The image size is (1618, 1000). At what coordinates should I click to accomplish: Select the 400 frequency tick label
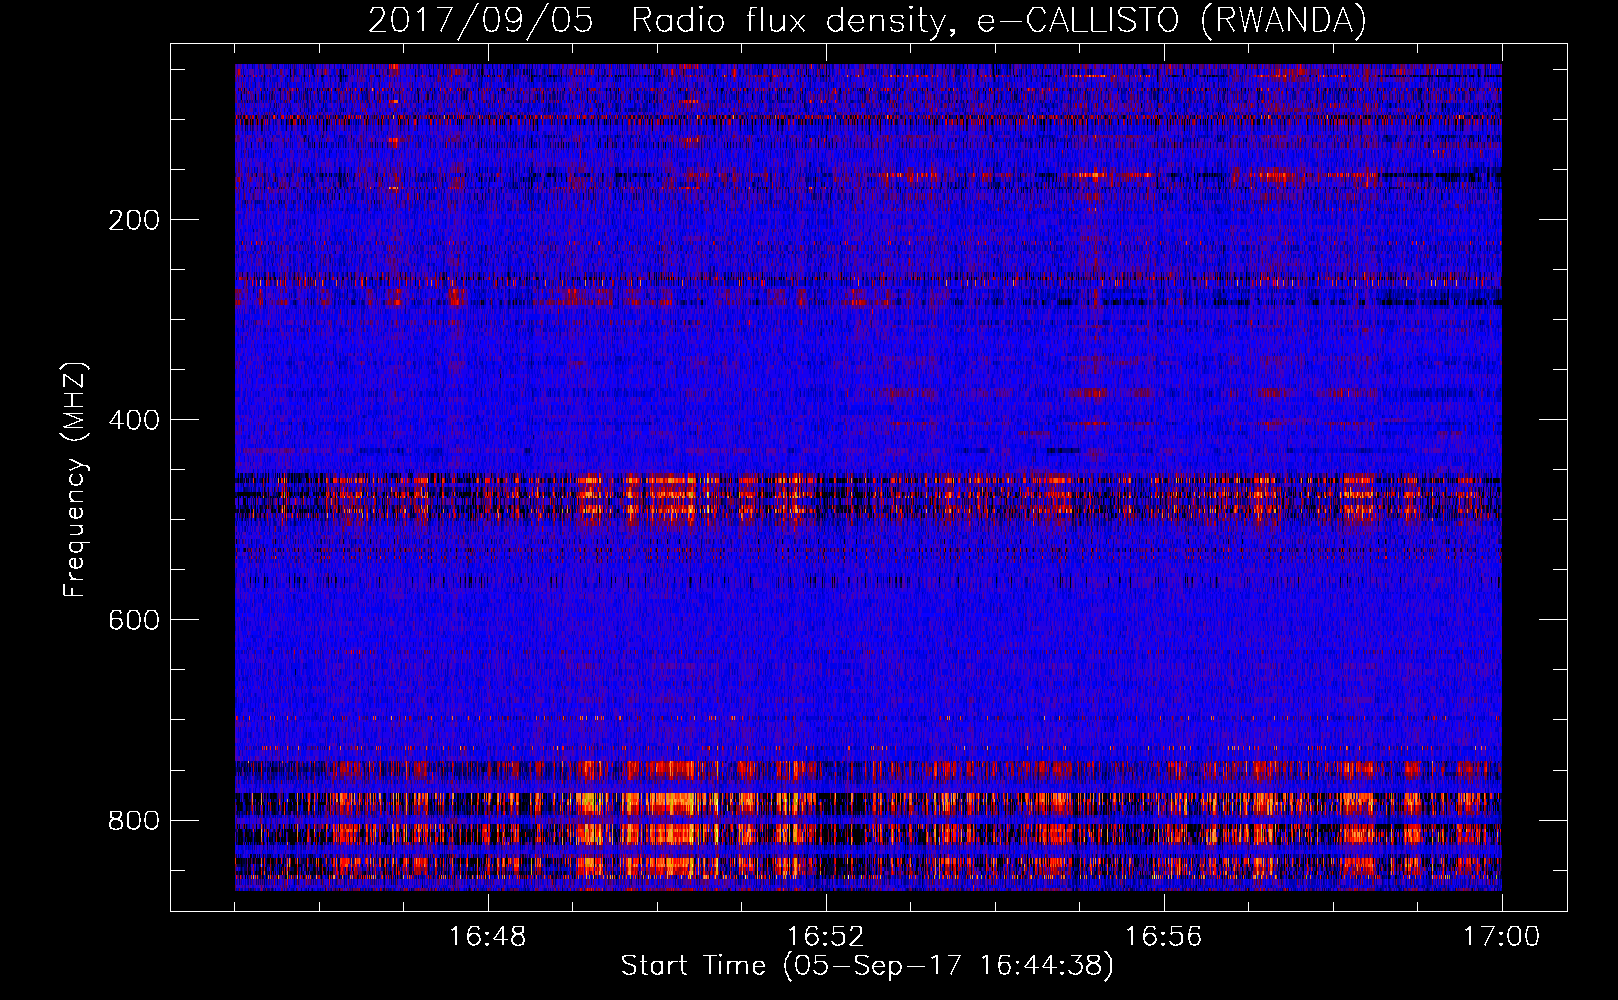click(x=133, y=420)
